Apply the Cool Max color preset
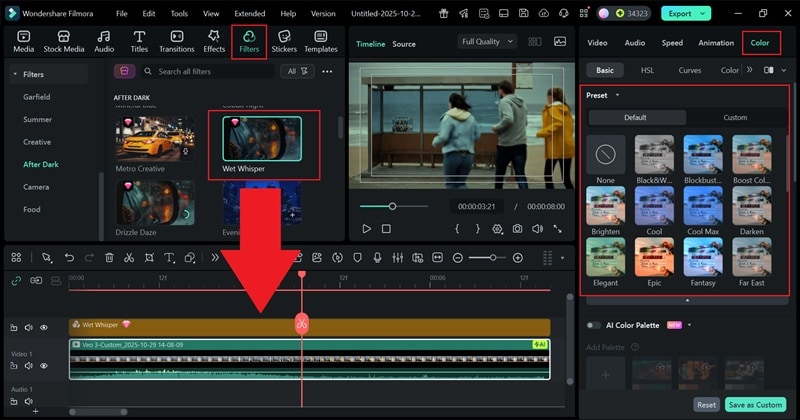This screenshot has width=800, height=420. pyautogui.click(x=703, y=210)
